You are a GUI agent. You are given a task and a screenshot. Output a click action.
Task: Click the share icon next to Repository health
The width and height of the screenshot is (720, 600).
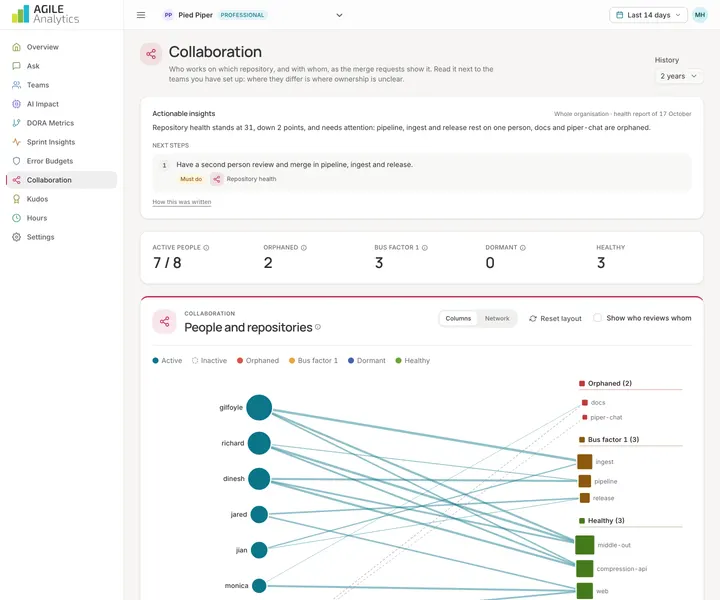click(x=217, y=179)
